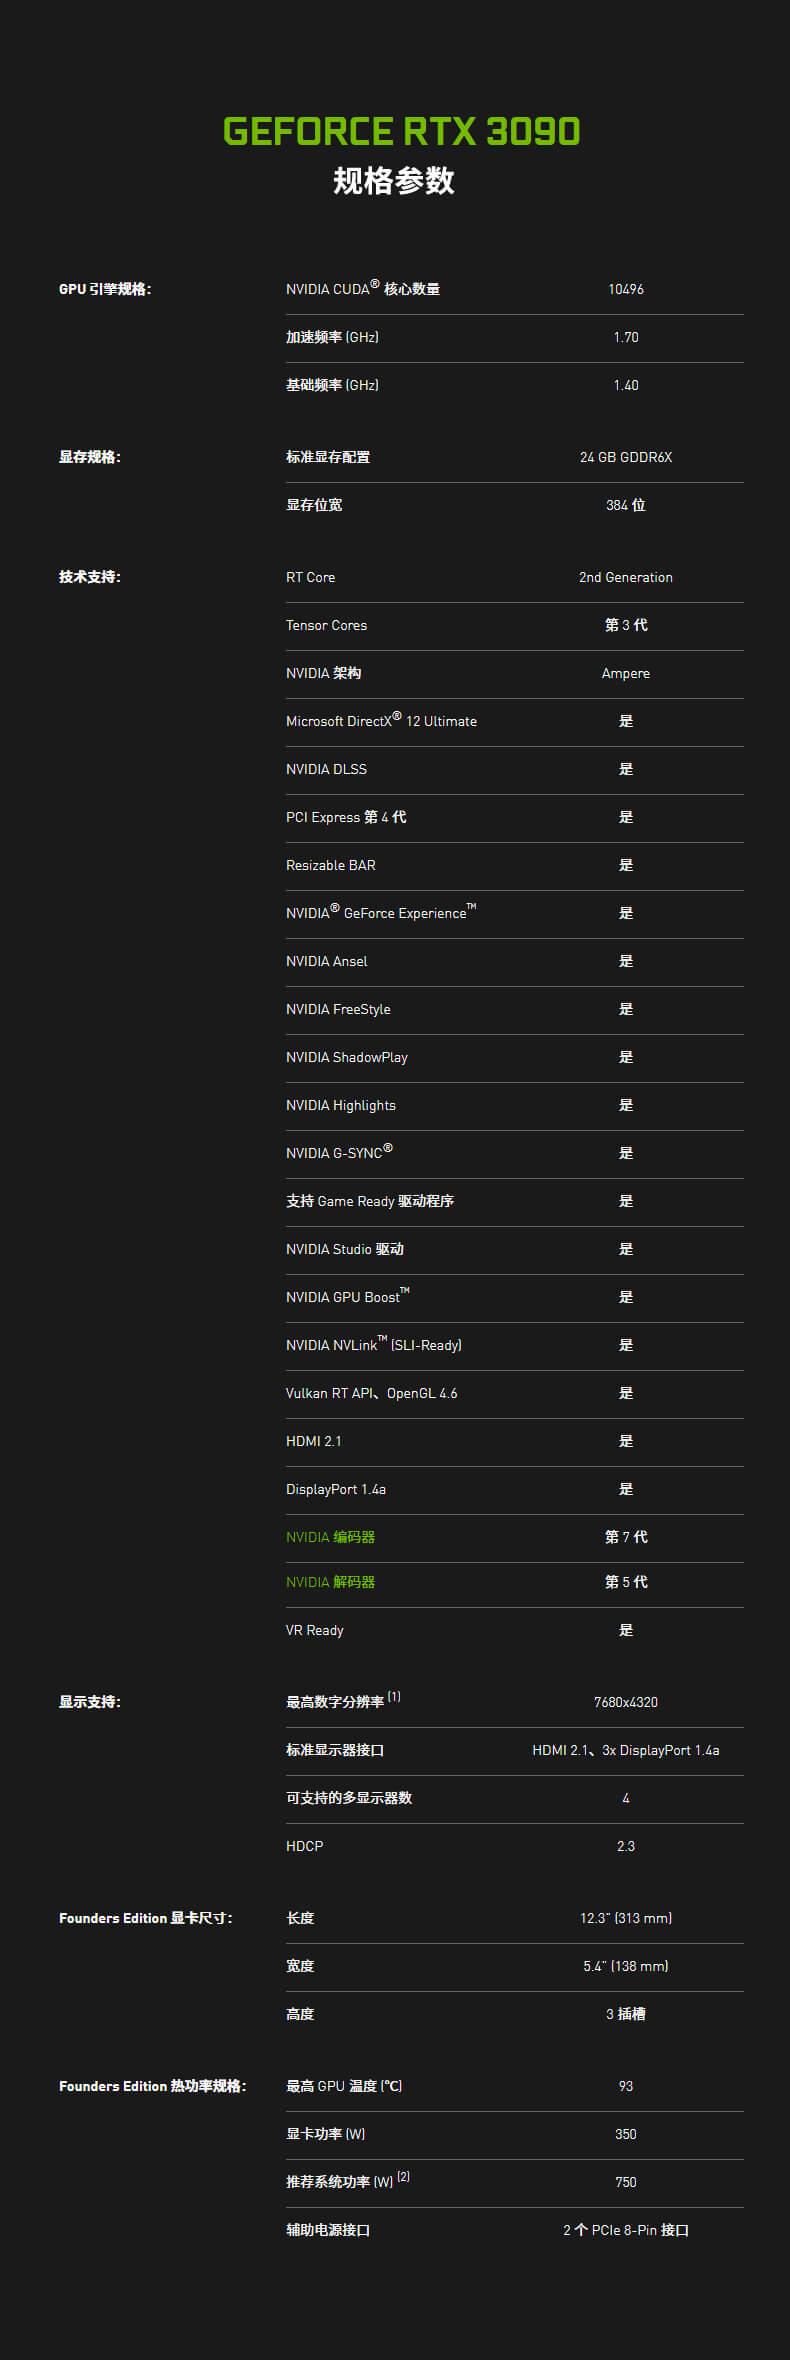Select the HDMI 2.1、3x DisplayPort 1.4a value

625,1750
